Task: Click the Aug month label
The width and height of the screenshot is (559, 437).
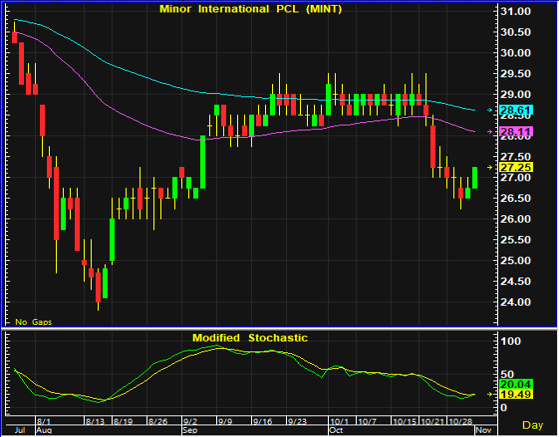Action: click(x=44, y=430)
